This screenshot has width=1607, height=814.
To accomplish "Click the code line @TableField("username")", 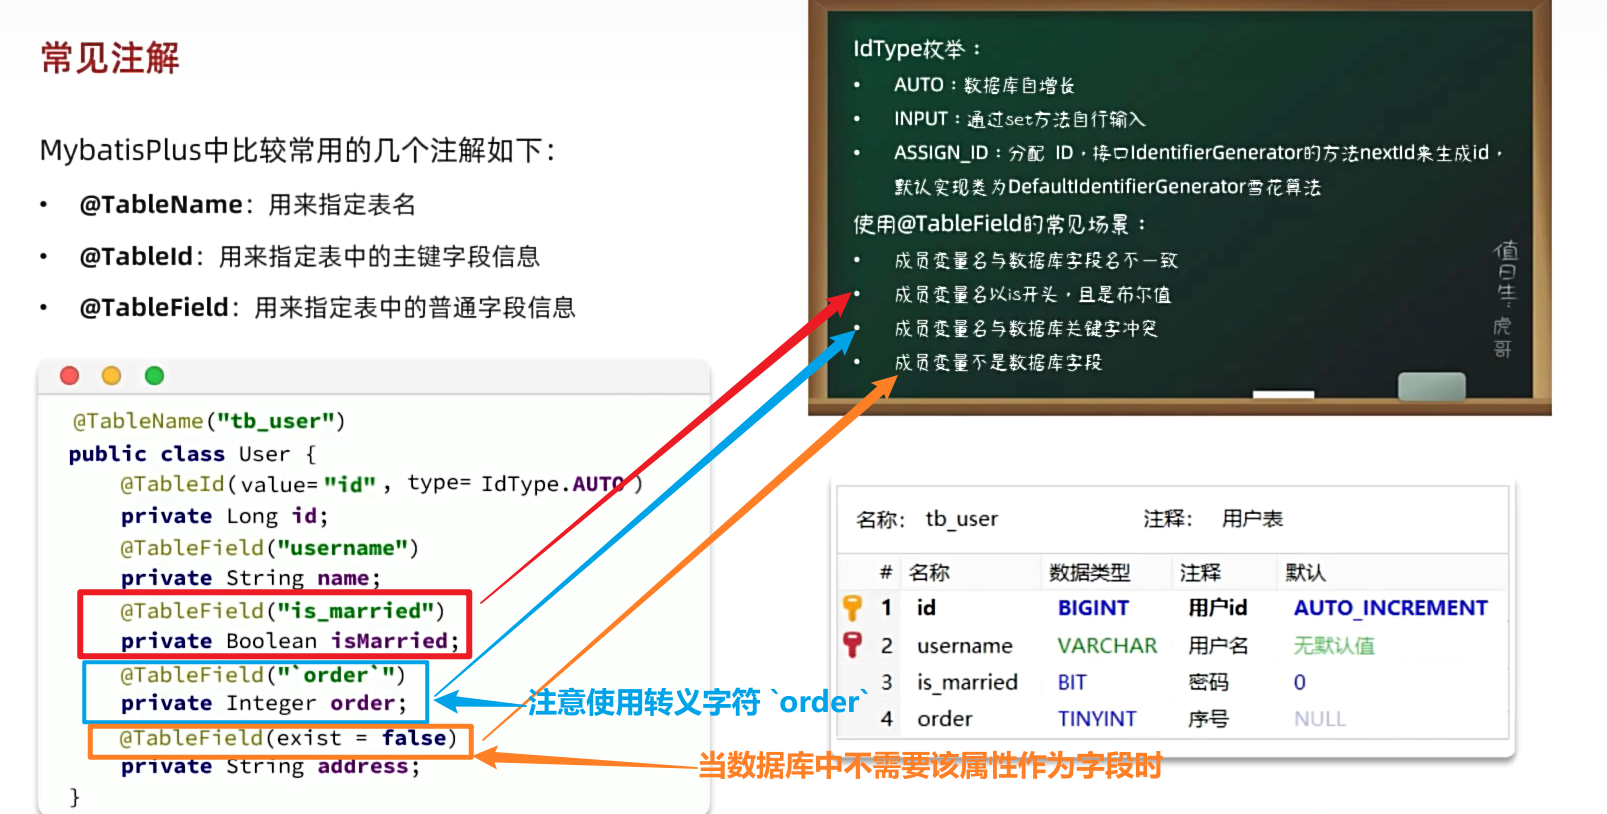I will coord(269,548).
